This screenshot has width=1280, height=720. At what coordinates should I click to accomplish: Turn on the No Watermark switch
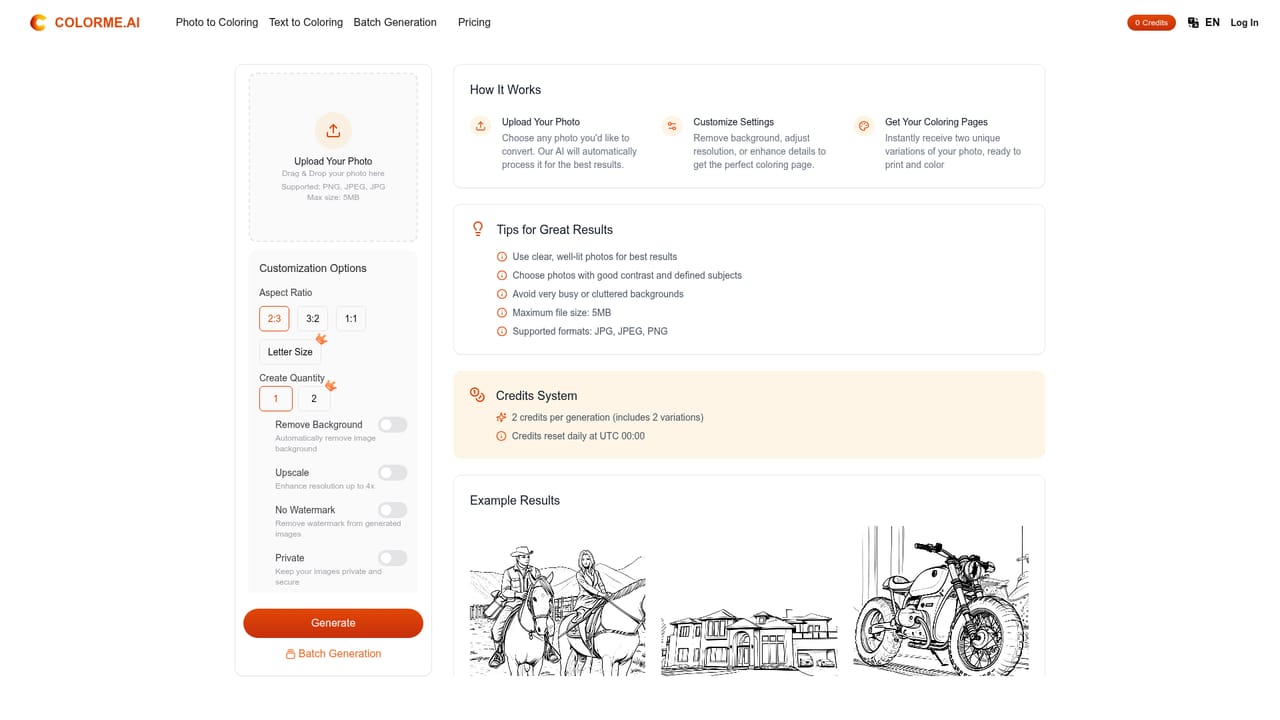coord(393,510)
